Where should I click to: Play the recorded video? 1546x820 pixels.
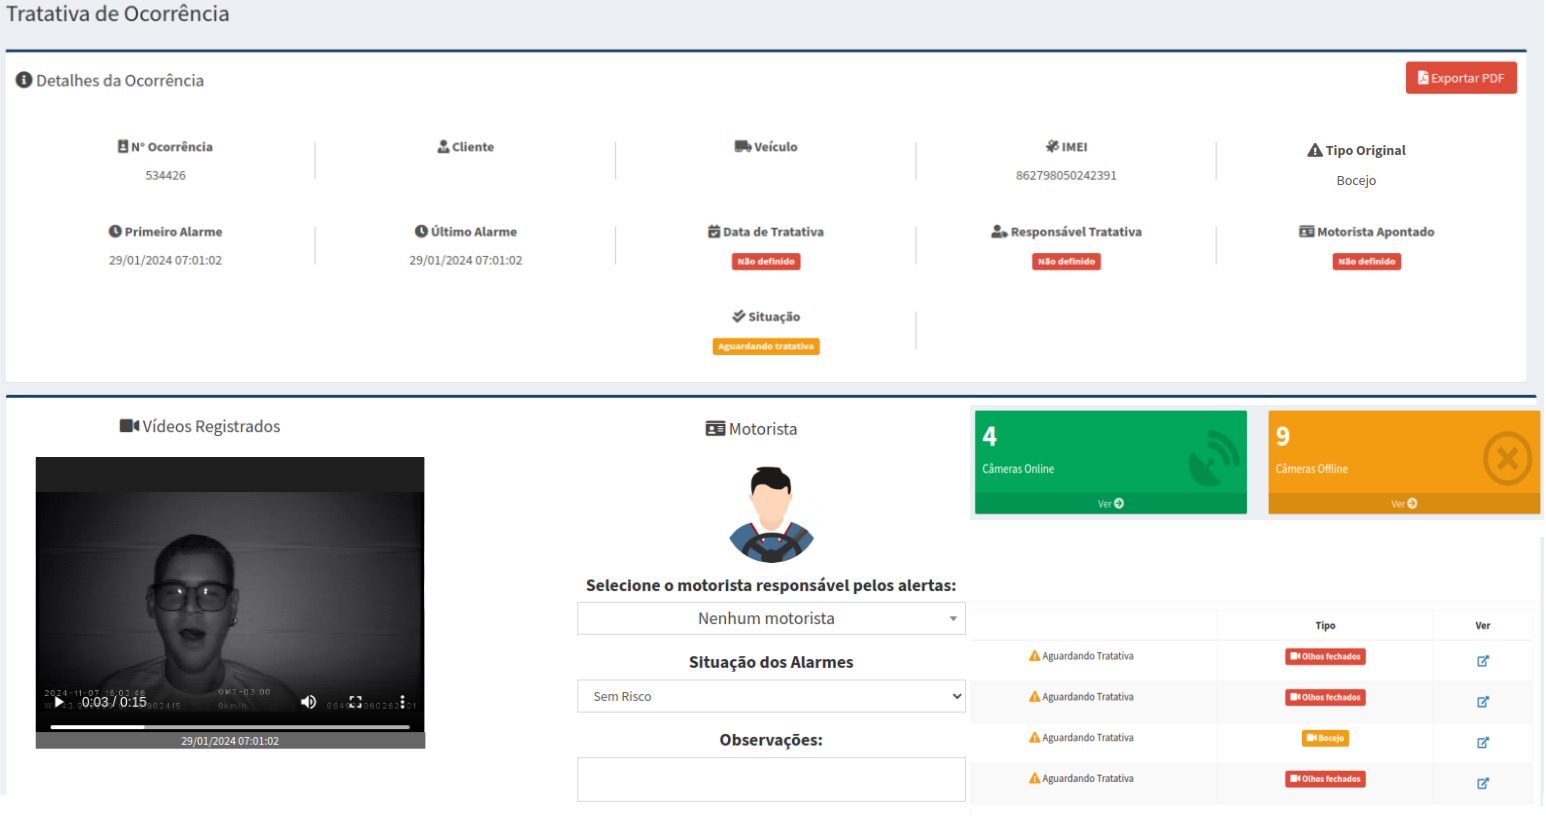tap(59, 702)
